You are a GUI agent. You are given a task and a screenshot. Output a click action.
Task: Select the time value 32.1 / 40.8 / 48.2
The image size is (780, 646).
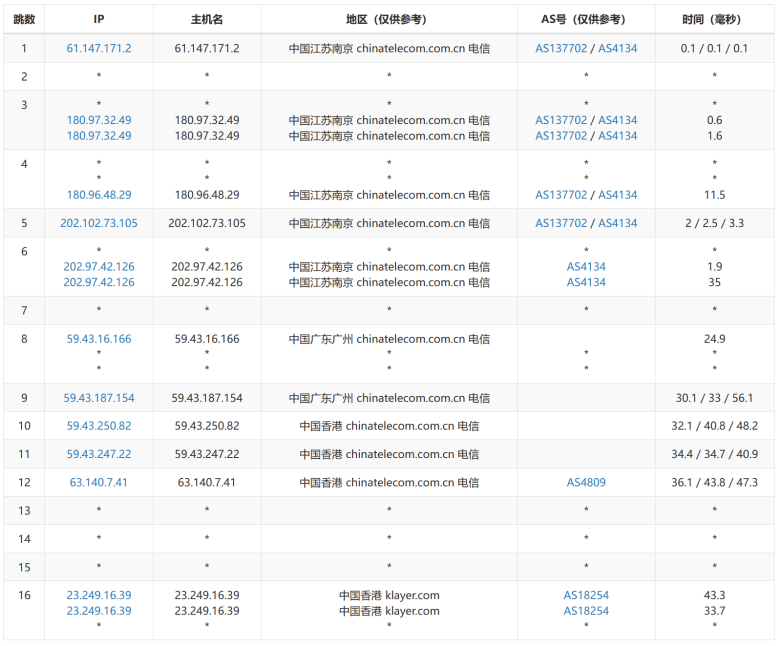tap(714, 426)
